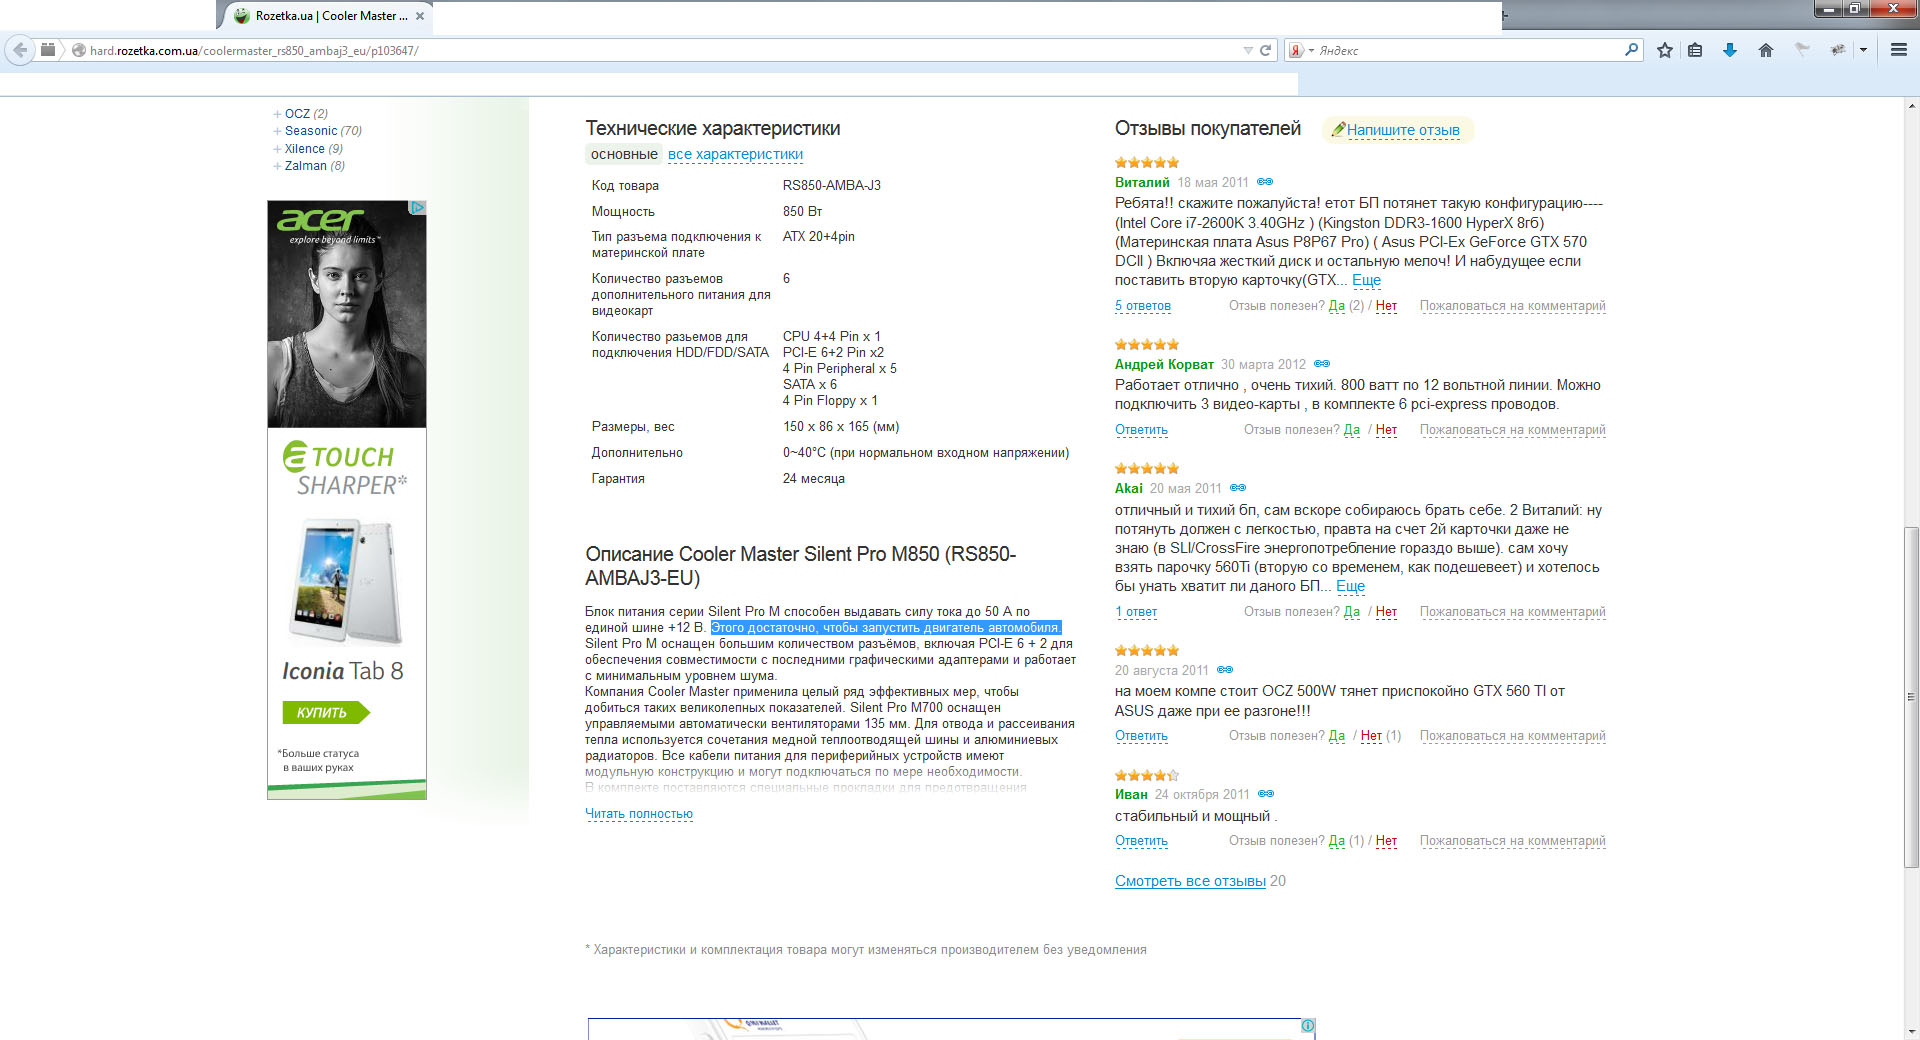
Task: Click the permalink icon next to Андрей Корват's date
Action: 1322,364
